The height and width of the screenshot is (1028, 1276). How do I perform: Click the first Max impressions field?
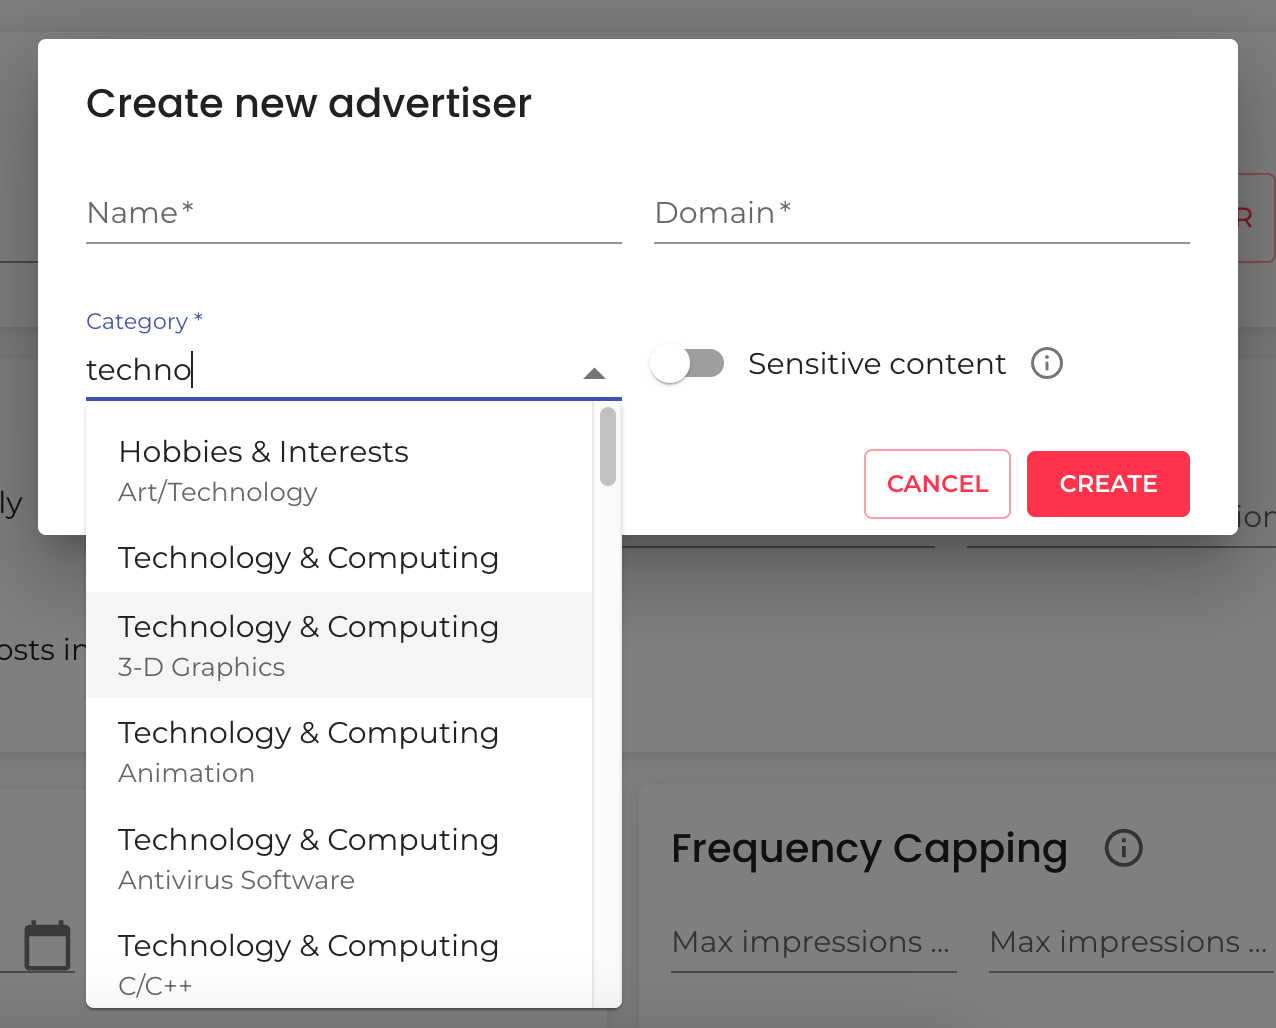812,942
